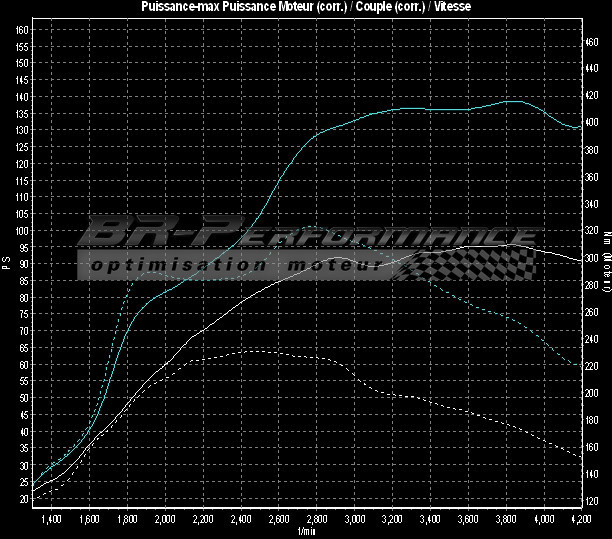Click the 4,200 tick on x-axis
The image size is (612, 539).
tap(578, 520)
